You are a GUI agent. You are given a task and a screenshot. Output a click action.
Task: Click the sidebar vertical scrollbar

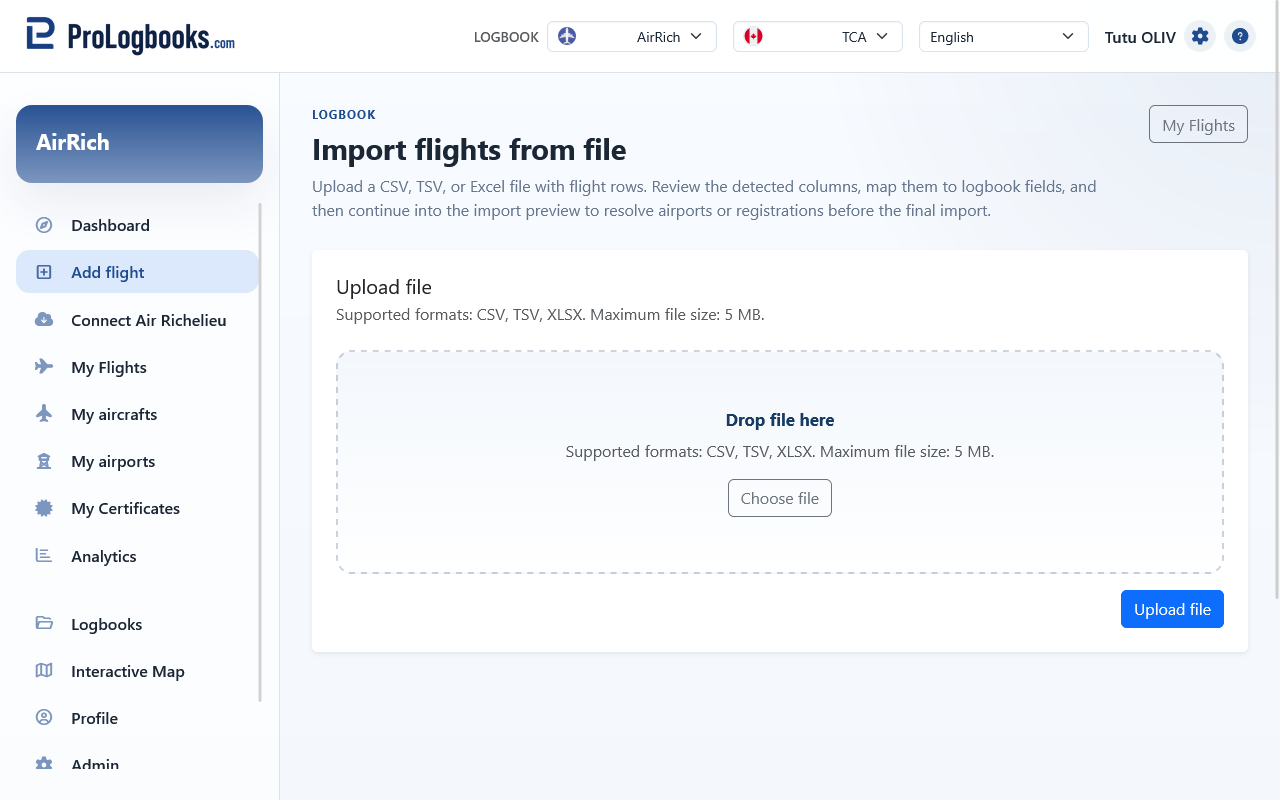tap(260, 452)
